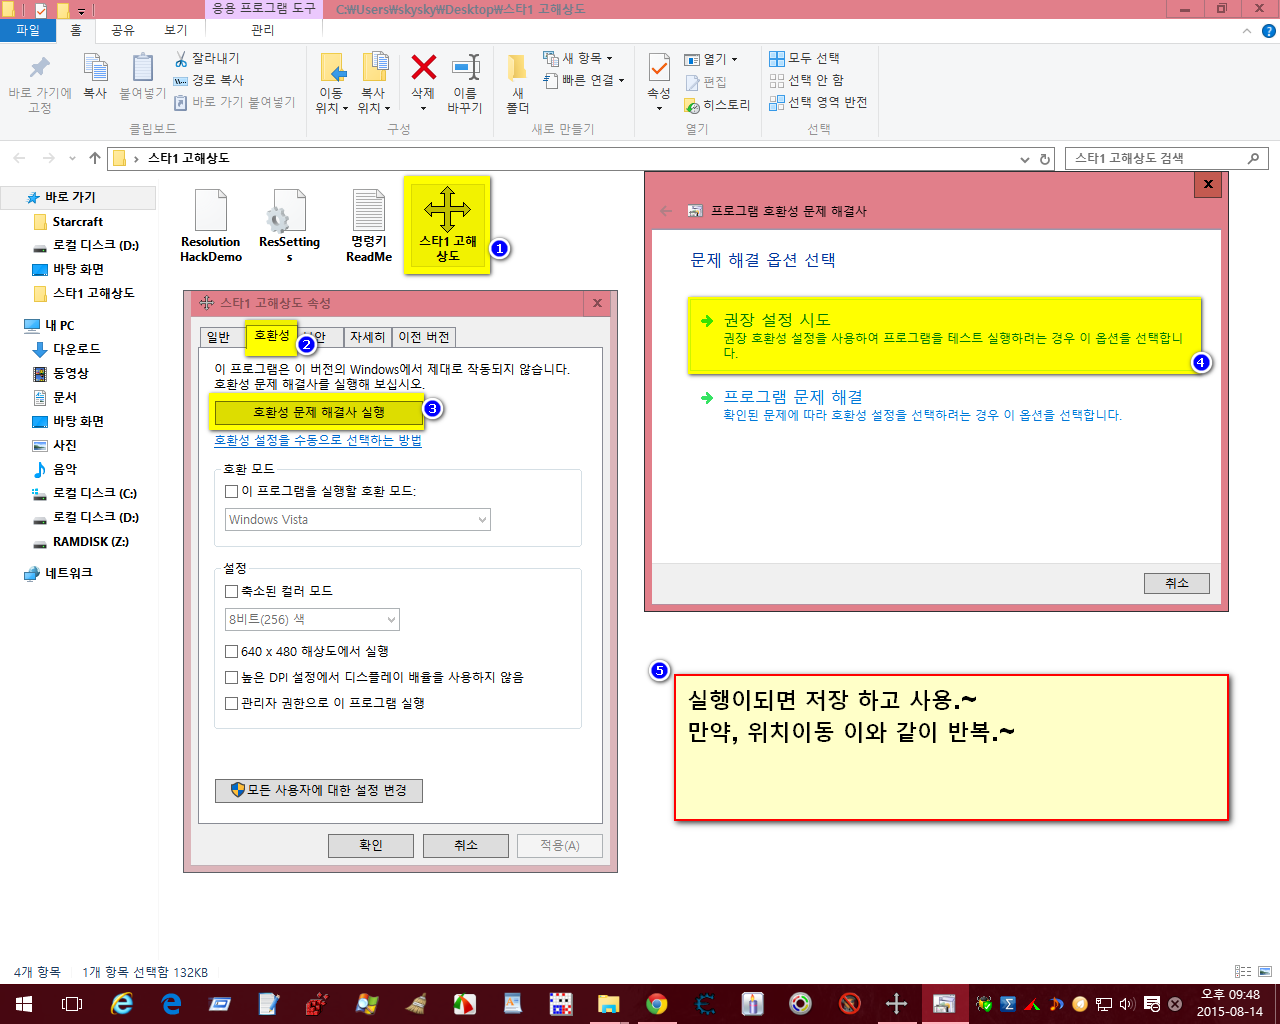This screenshot has width=1280, height=1024.
Task: Select the ResSettings gear file
Action: pos(289,226)
